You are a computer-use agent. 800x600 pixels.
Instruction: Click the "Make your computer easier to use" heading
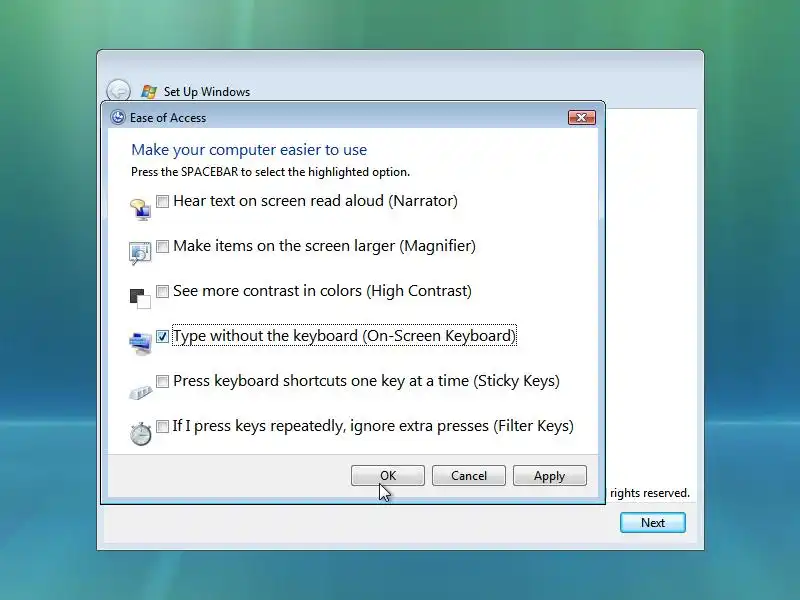coord(249,149)
